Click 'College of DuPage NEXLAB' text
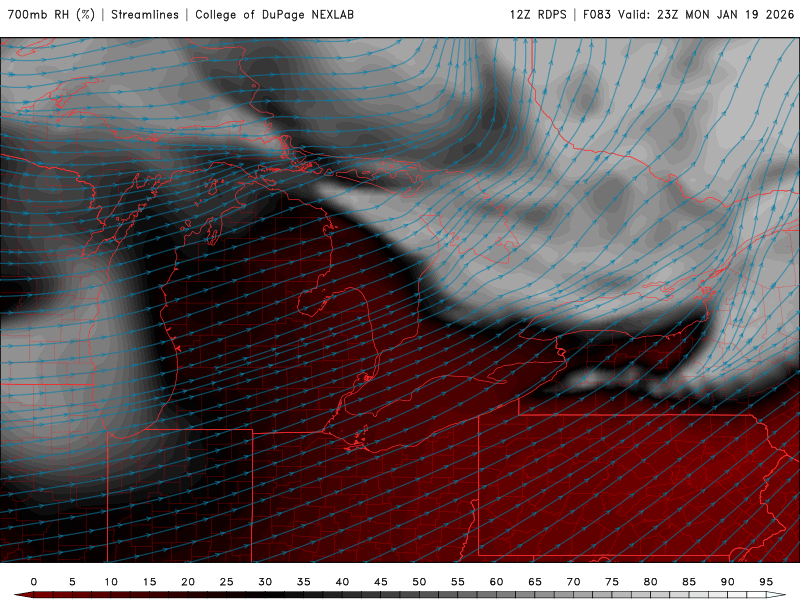The width and height of the screenshot is (800, 600). point(274,15)
